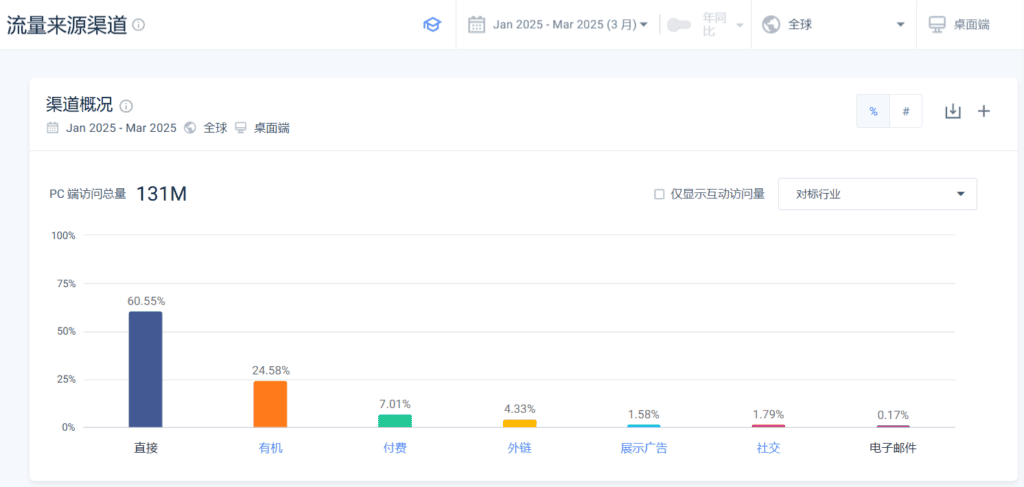Click the 展示广告 channel label
The height and width of the screenshot is (487, 1024).
[643, 448]
